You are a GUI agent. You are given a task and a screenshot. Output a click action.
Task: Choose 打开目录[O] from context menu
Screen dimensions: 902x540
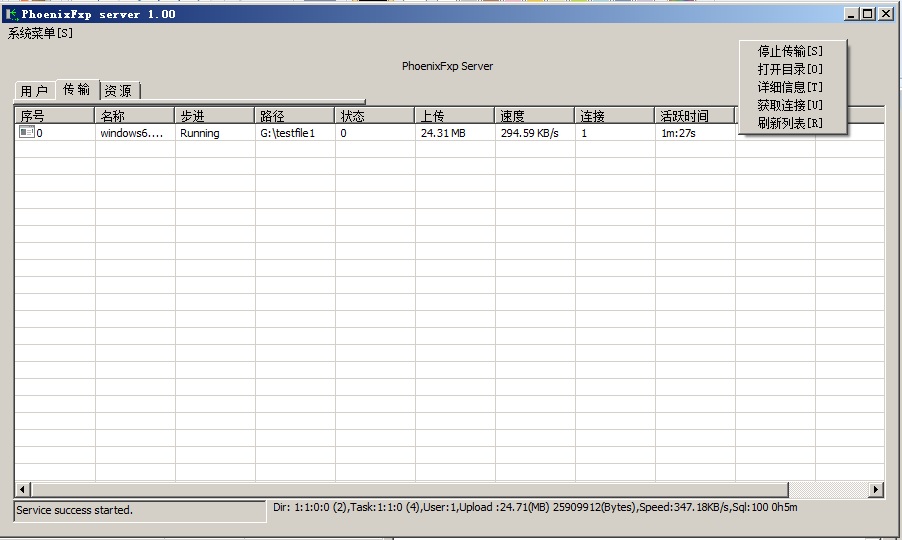[x=790, y=69]
